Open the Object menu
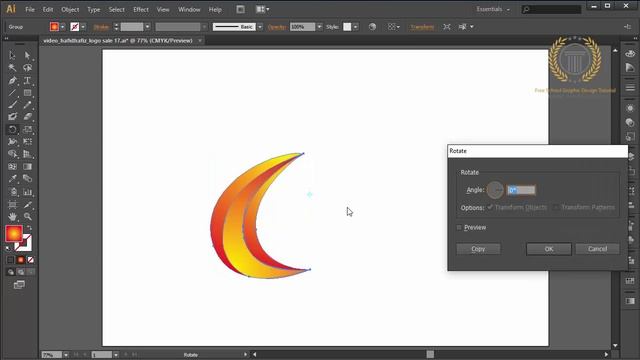 (x=70, y=9)
